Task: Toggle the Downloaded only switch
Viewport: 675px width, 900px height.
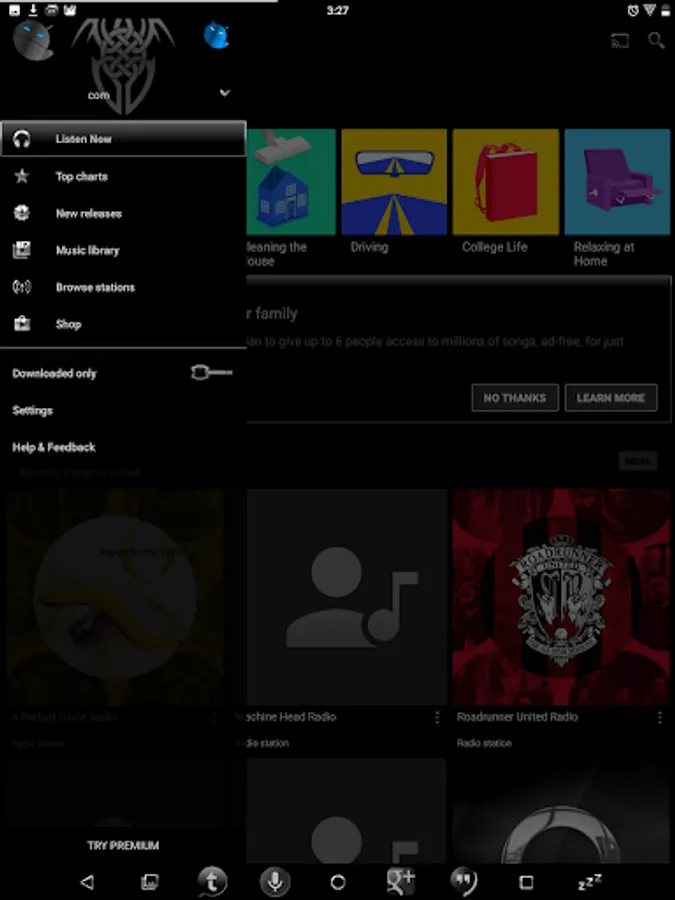Action: 212,373
